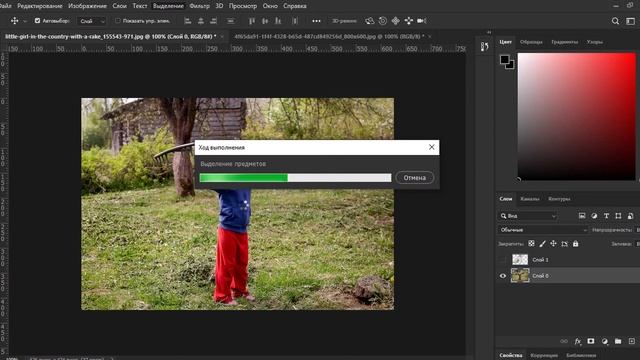
Task: Select the Move tool icon in options bar
Action: 14,21
